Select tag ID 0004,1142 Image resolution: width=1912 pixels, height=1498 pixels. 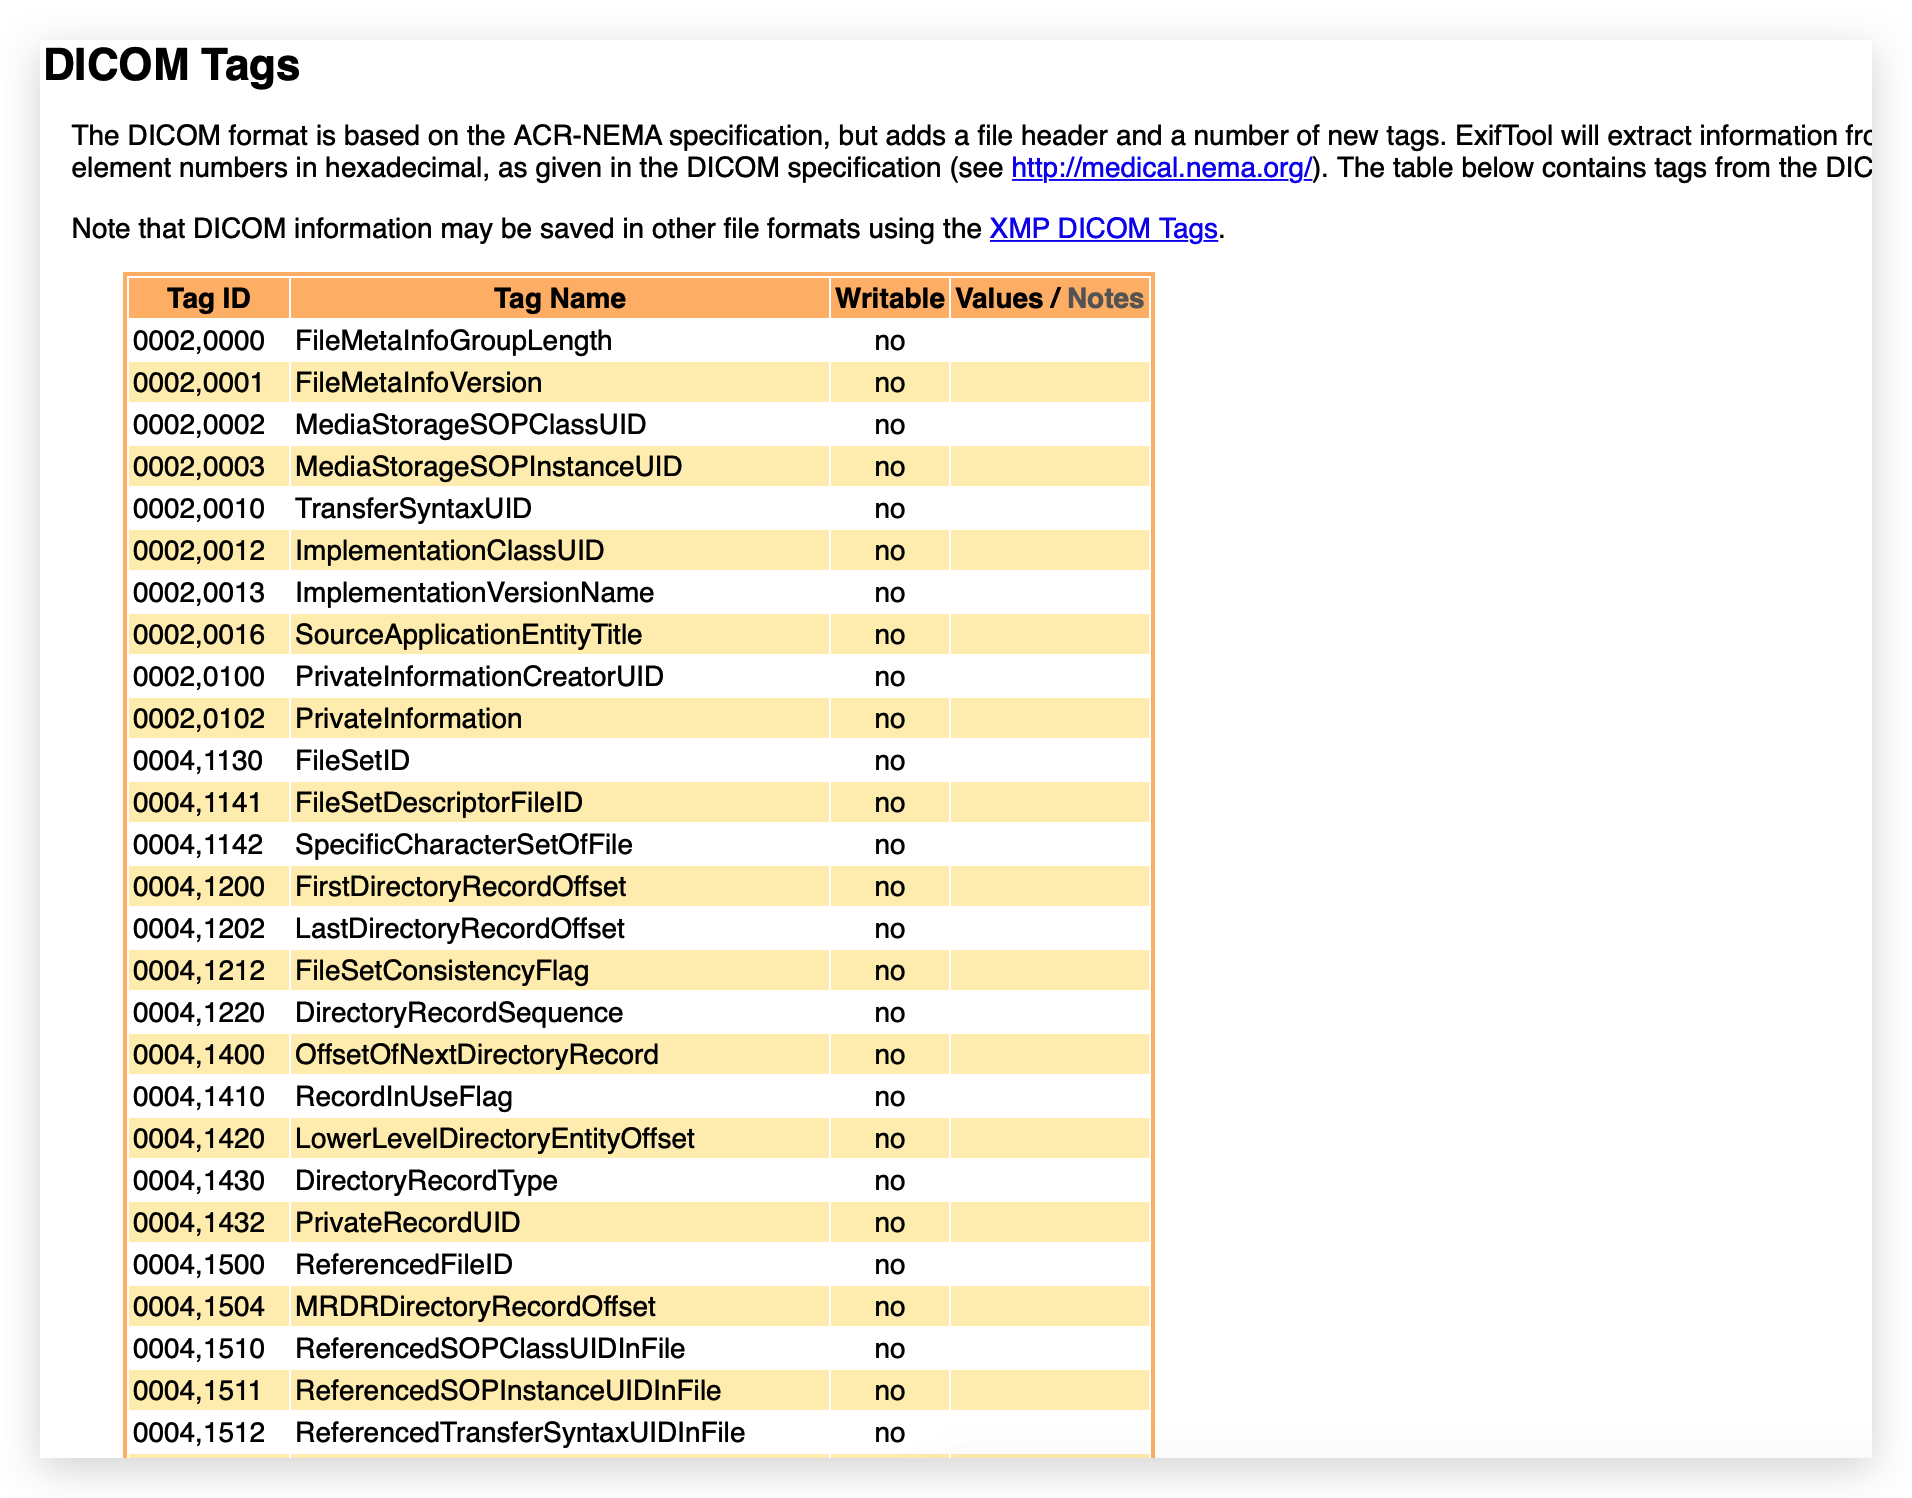[x=198, y=845]
